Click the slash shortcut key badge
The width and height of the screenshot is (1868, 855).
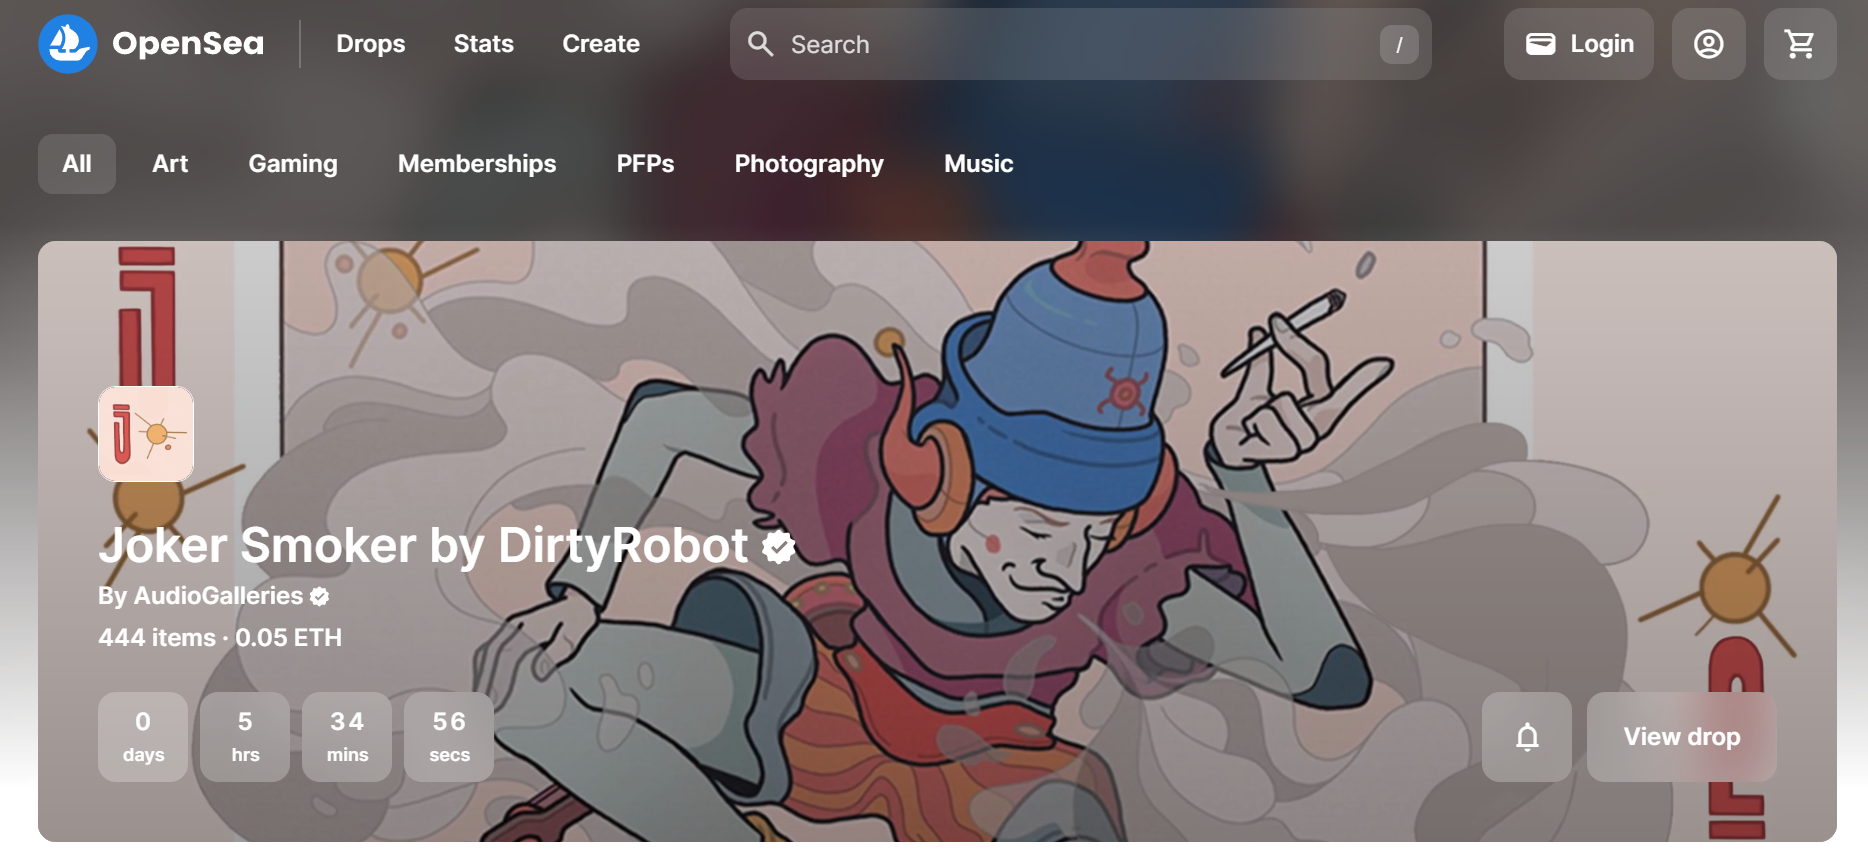1399,44
